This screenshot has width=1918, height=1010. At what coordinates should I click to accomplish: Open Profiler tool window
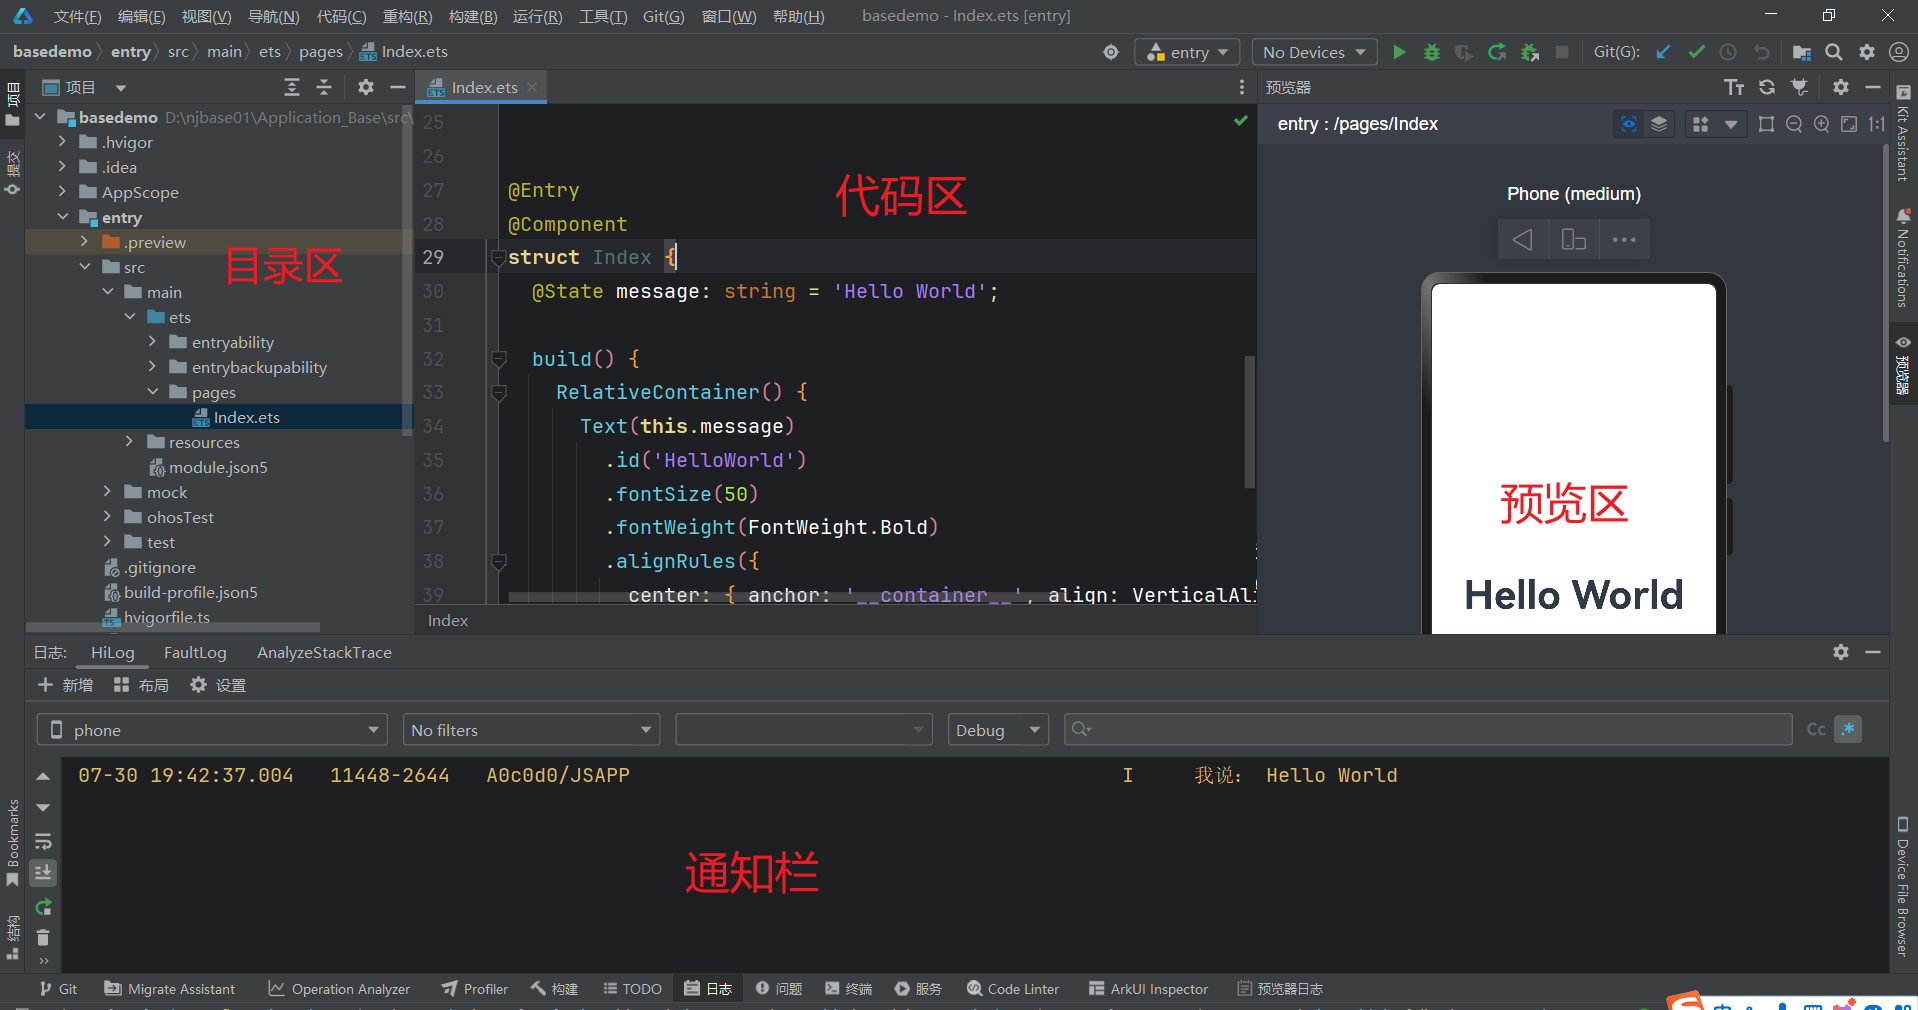coord(475,988)
